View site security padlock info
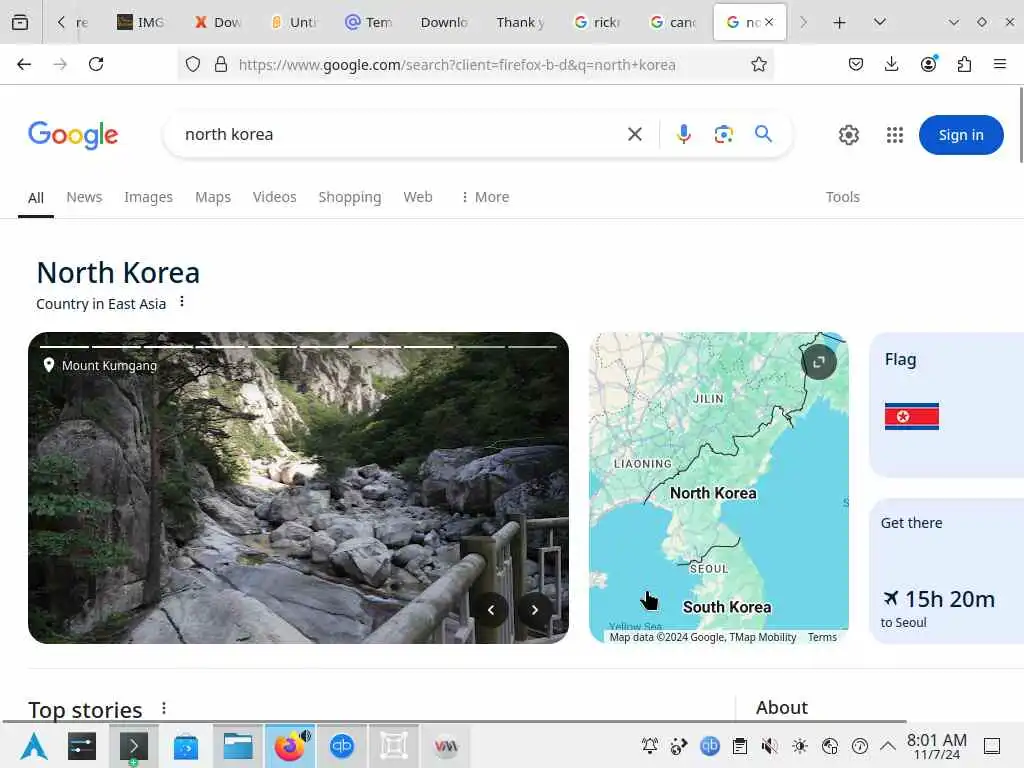Viewport: 1024px width, 768px height. [x=221, y=64]
